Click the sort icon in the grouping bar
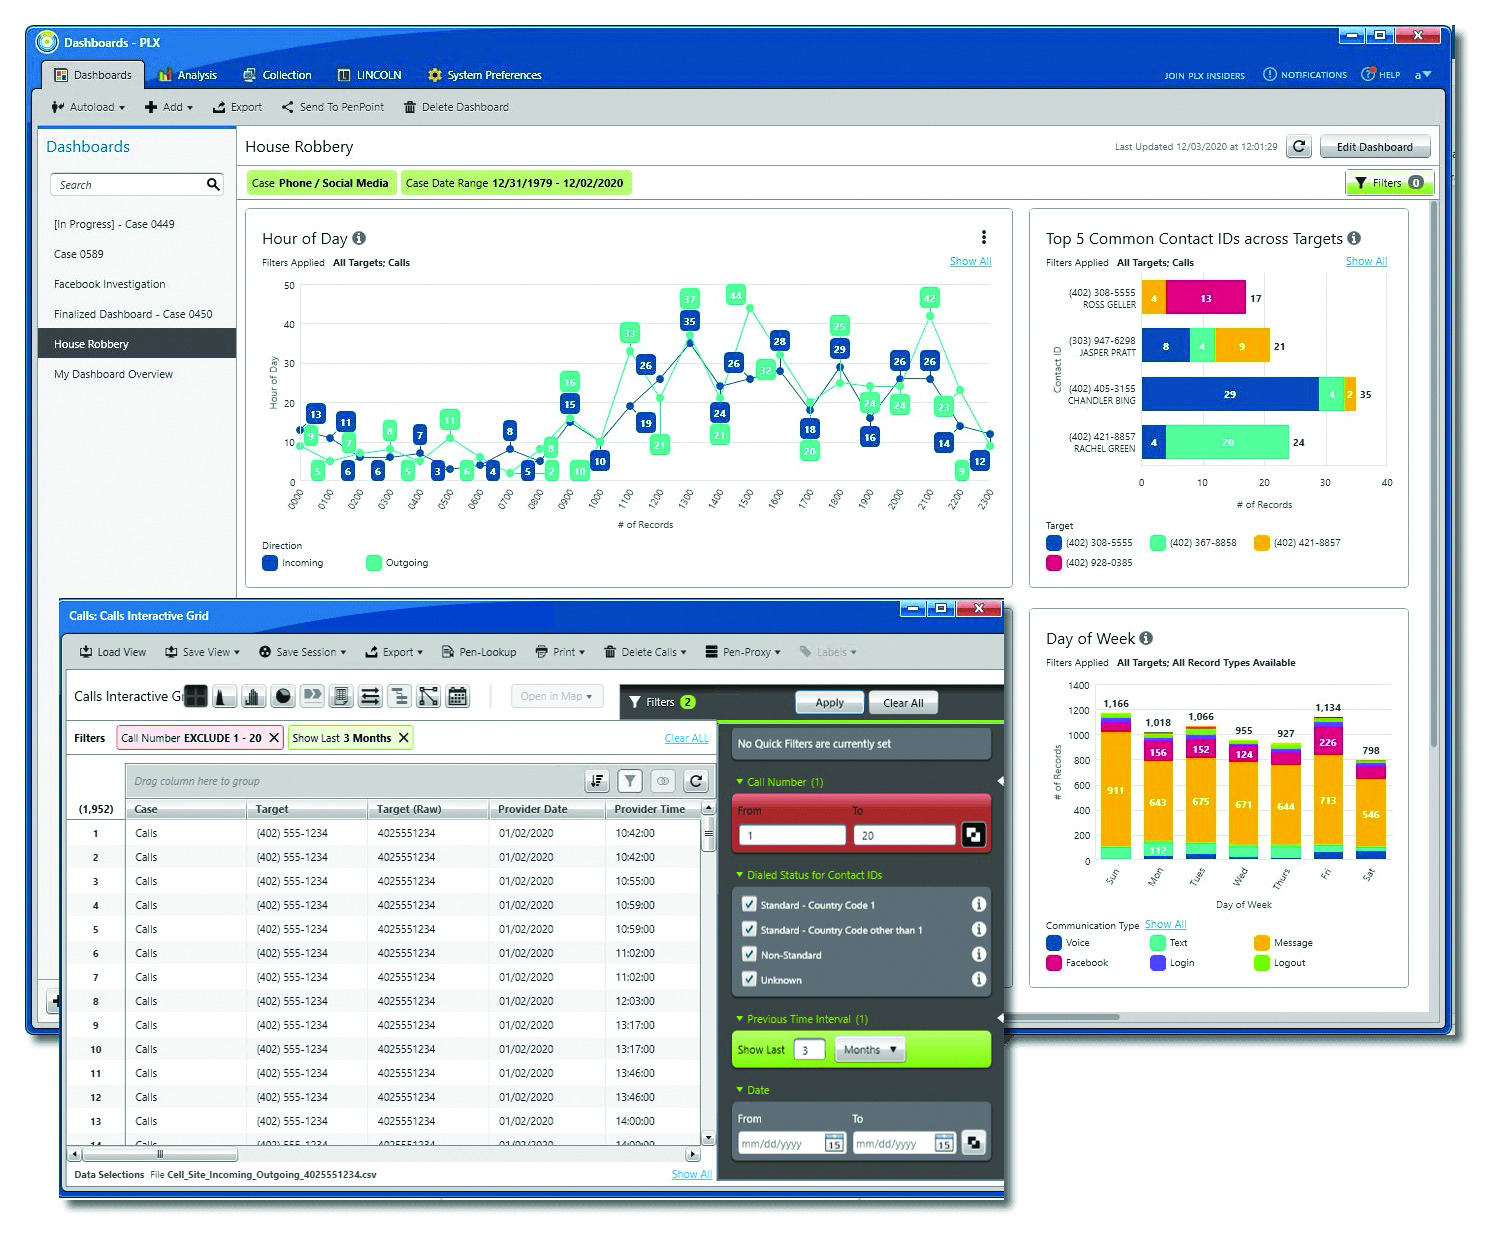Image resolution: width=1494 pixels, height=1241 pixels. point(597,781)
